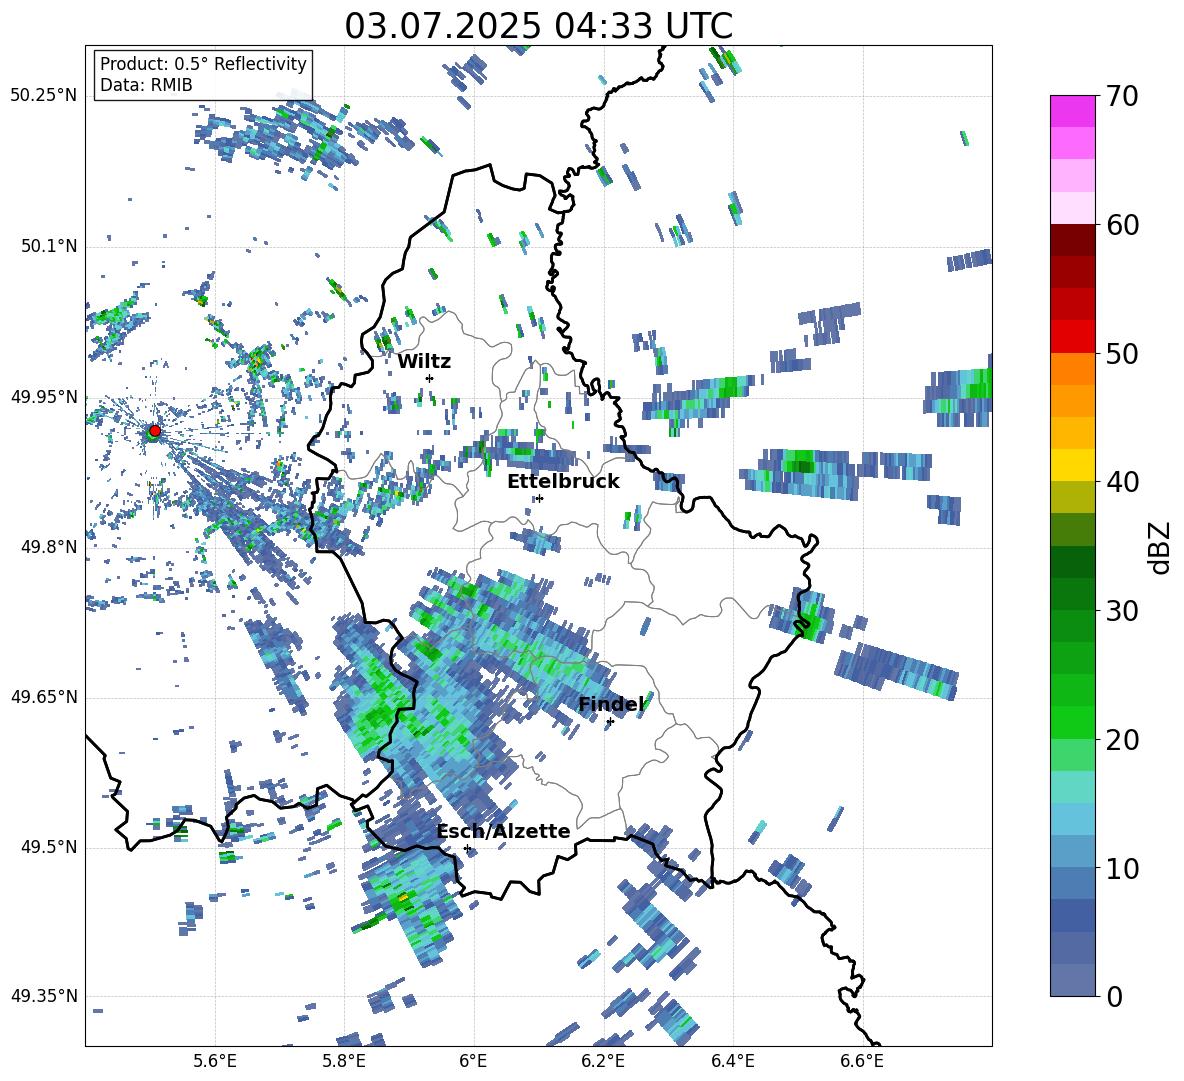Click the 'dBZ' colorbar axis label
This screenshot has height=1081, width=1184.
[x=1159, y=547]
